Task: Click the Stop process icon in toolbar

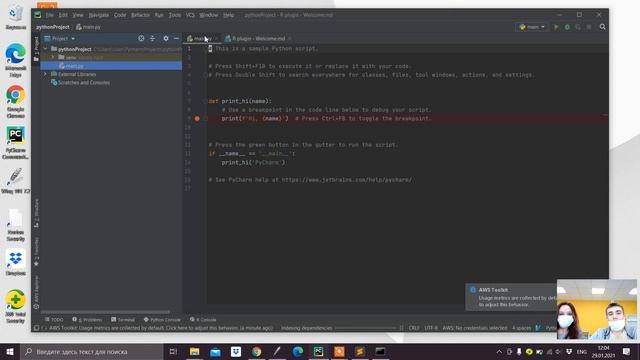Action: pos(589,27)
